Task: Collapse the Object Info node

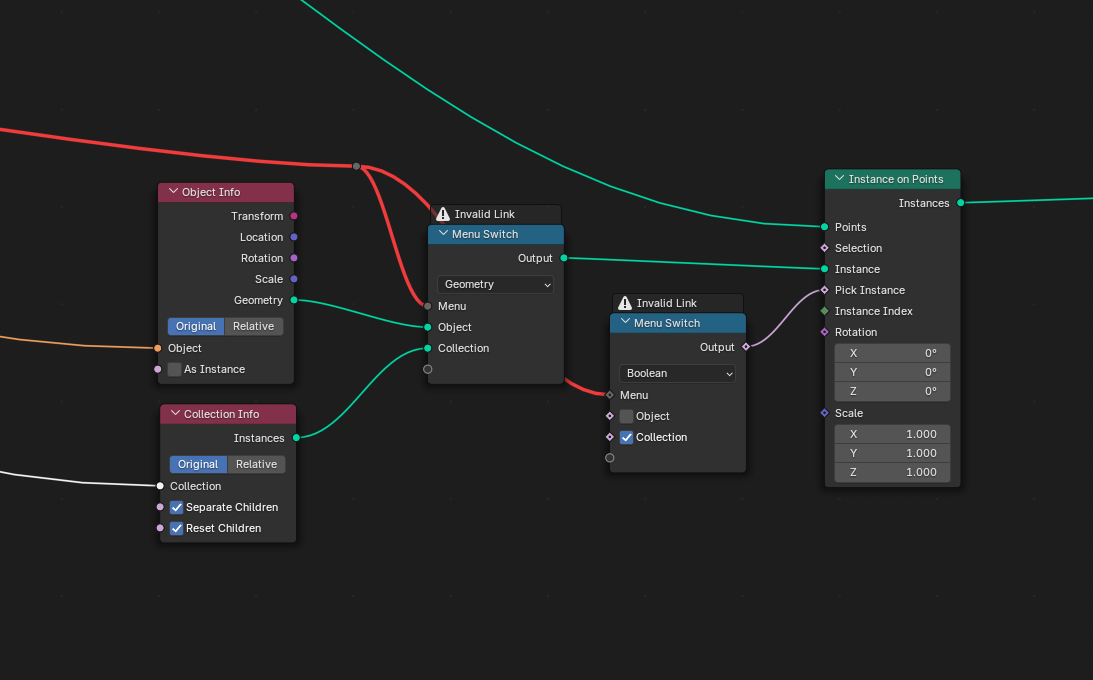Action: tap(173, 192)
